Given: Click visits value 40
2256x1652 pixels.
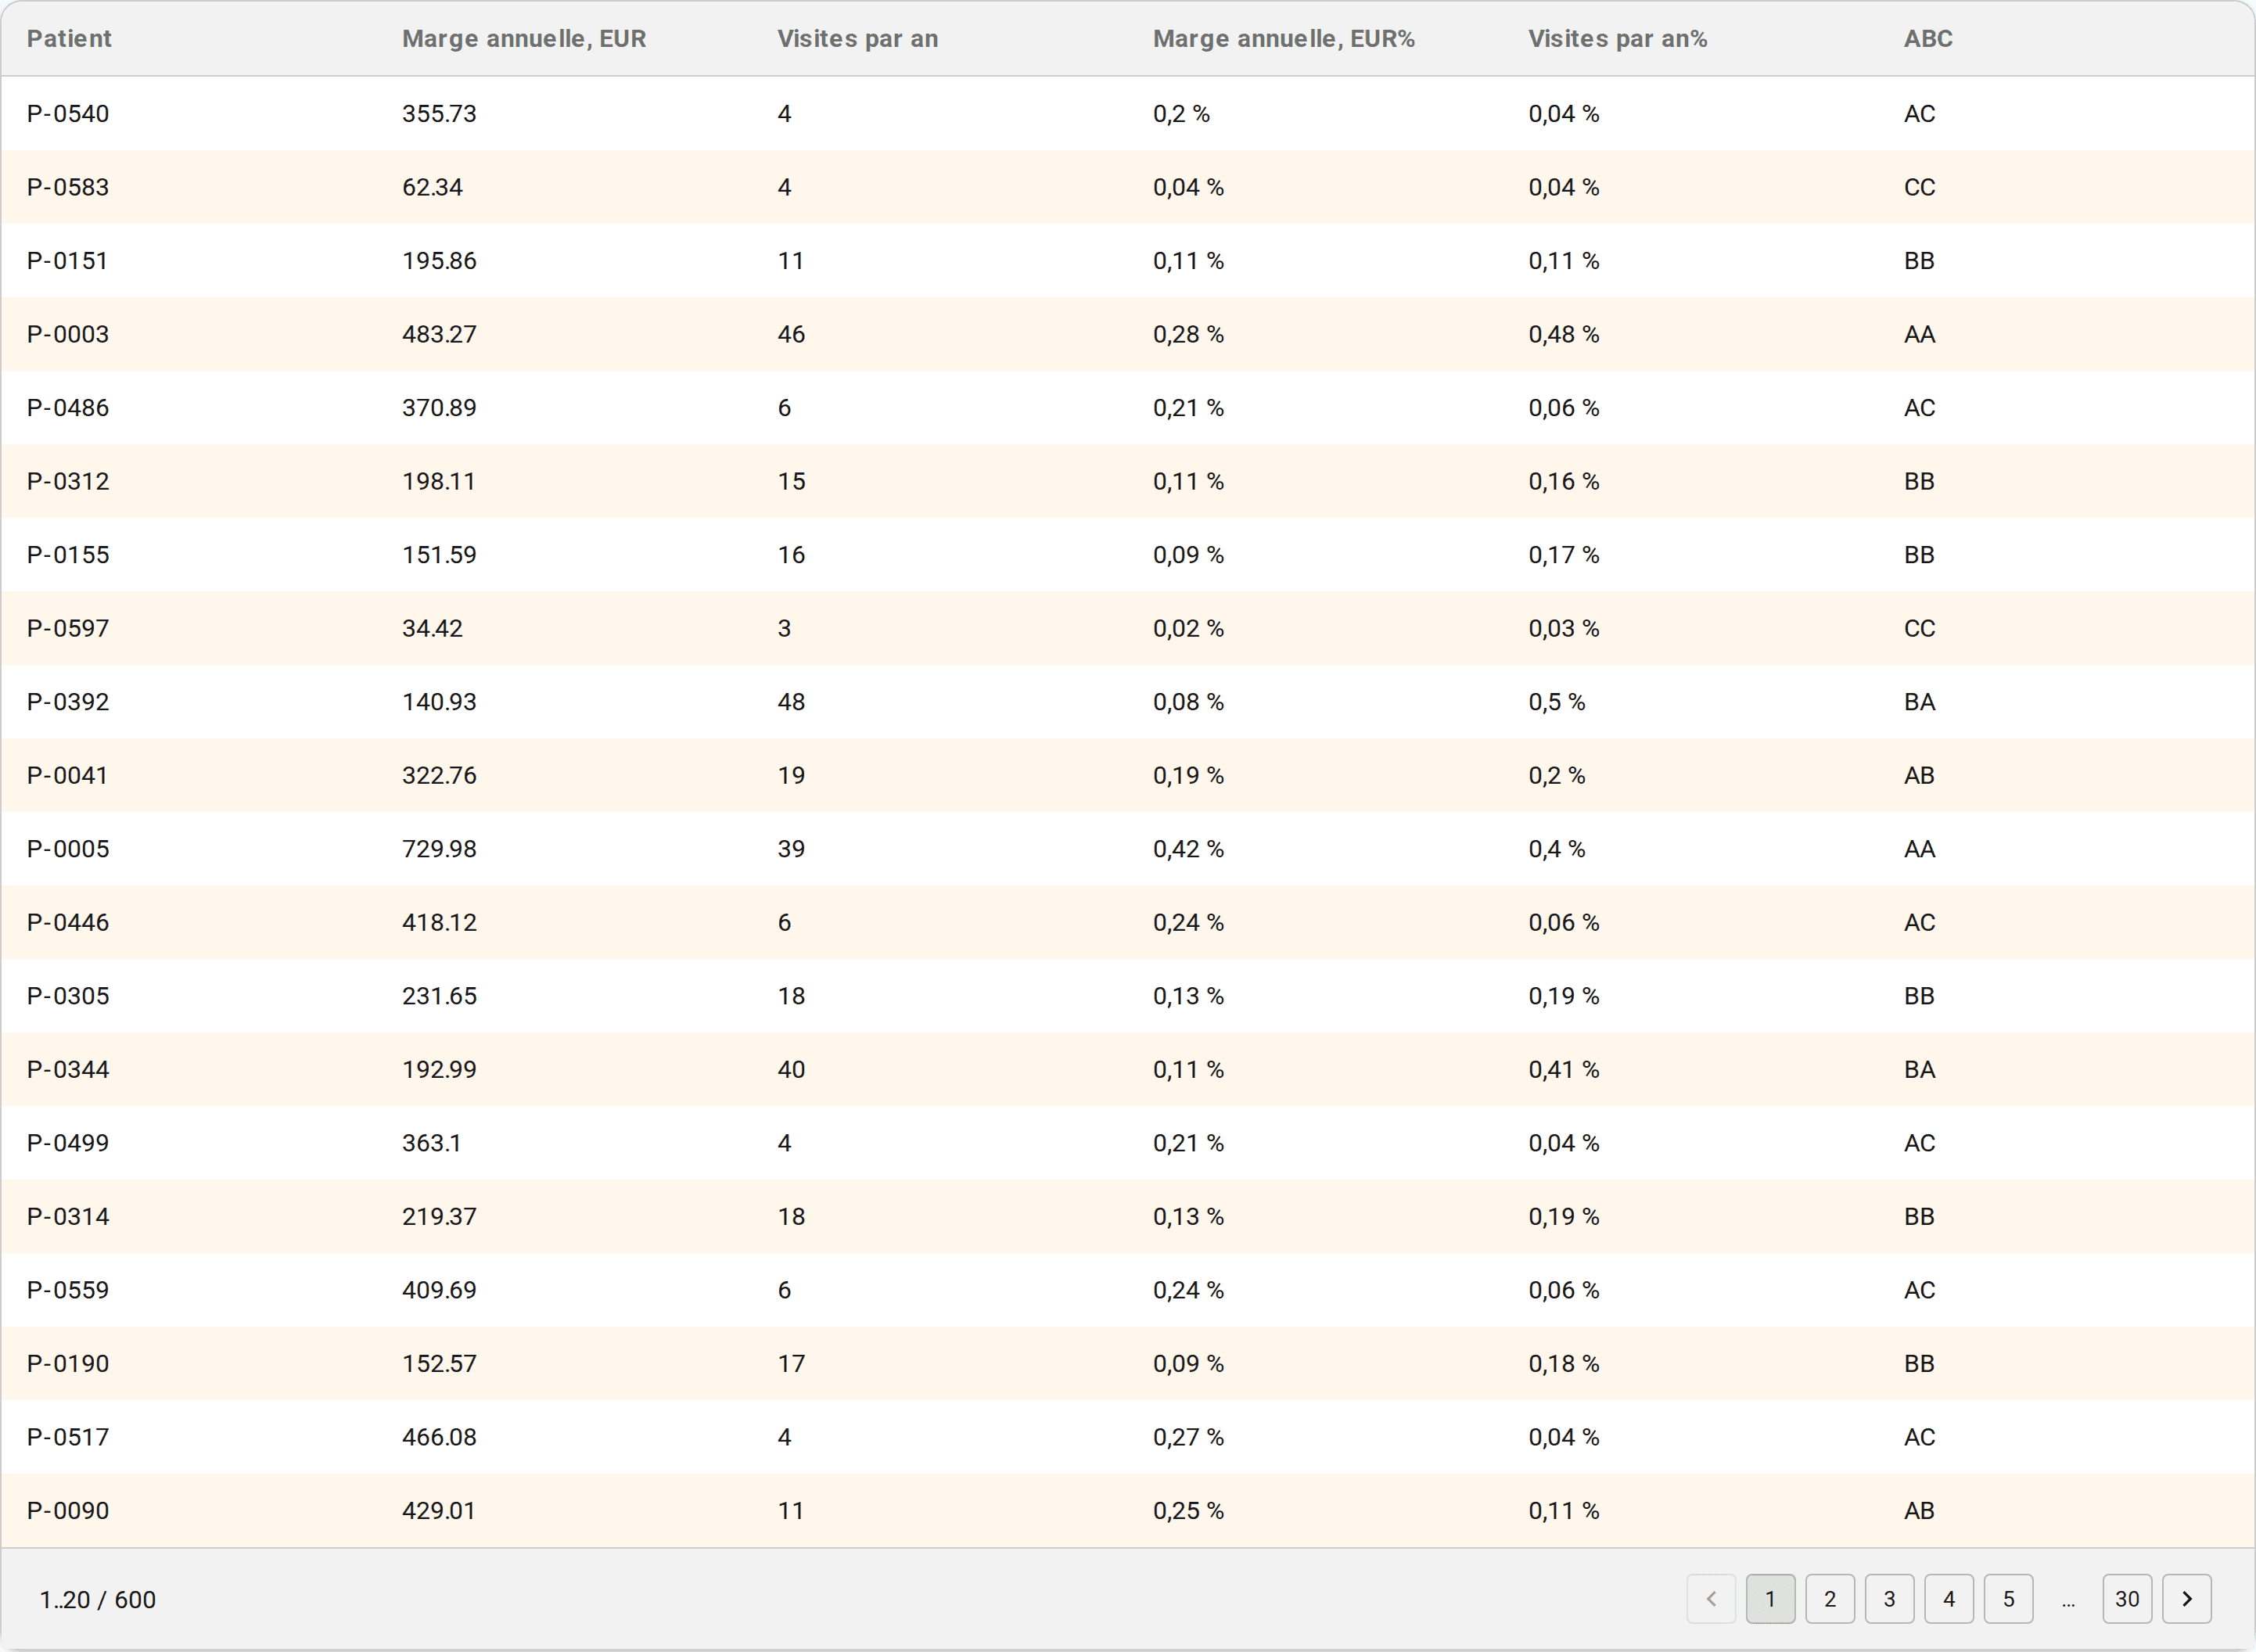Looking at the screenshot, I should pyautogui.click(x=791, y=1069).
